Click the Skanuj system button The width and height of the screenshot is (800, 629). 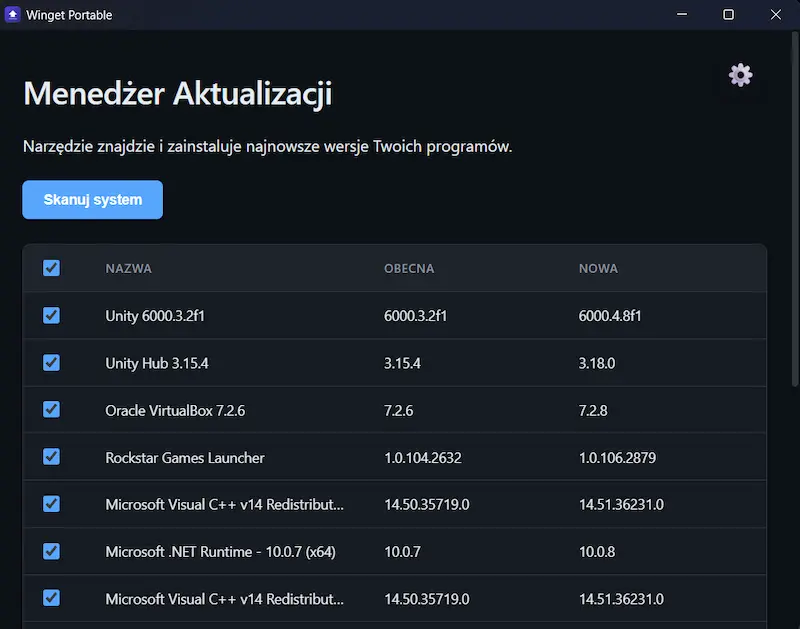tap(92, 199)
